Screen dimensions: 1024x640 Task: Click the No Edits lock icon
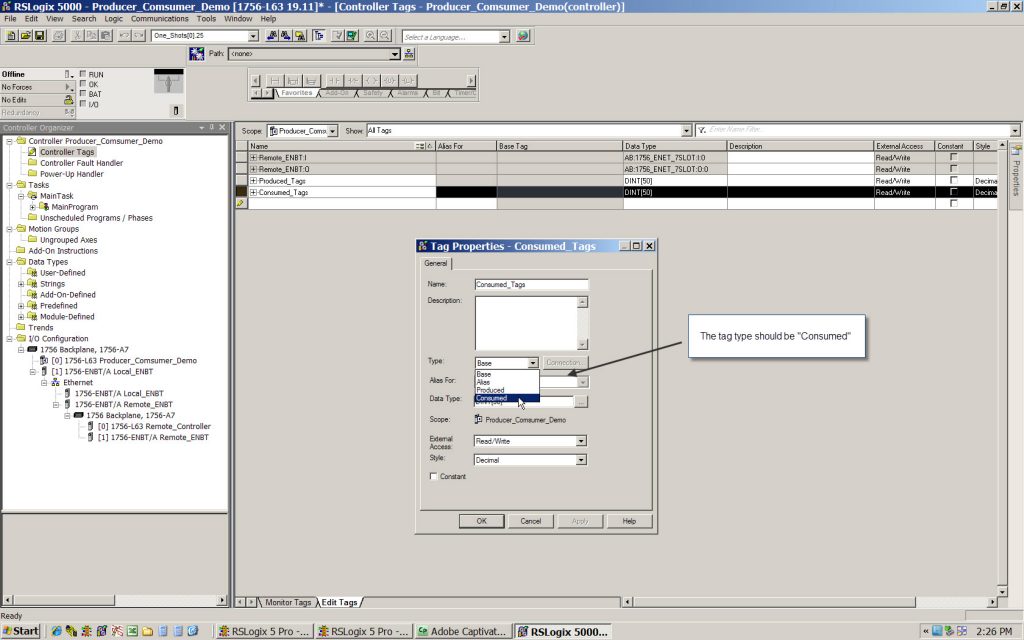click(69, 100)
